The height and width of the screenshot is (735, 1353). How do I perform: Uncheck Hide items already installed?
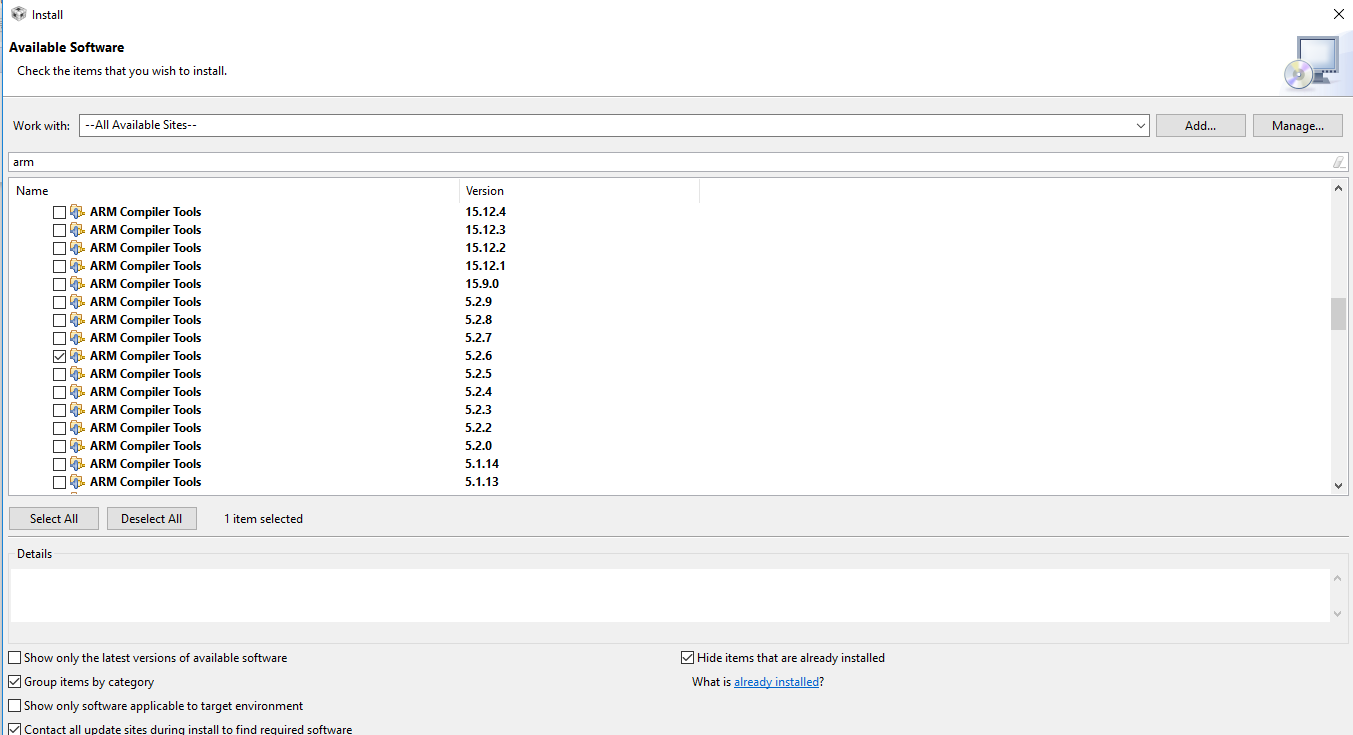pos(687,658)
